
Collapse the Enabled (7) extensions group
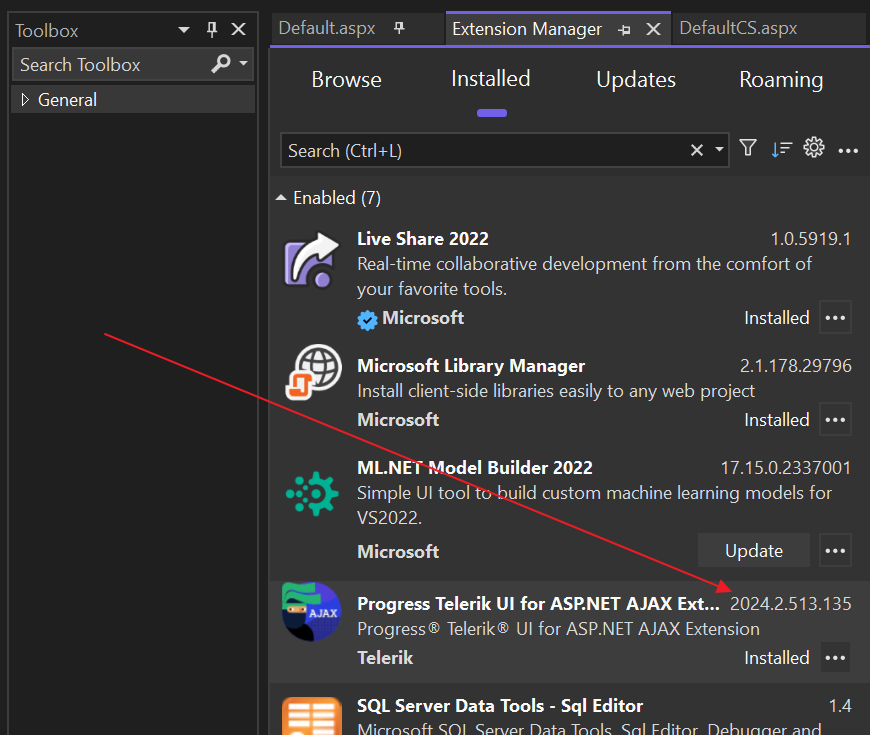pos(281,197)
